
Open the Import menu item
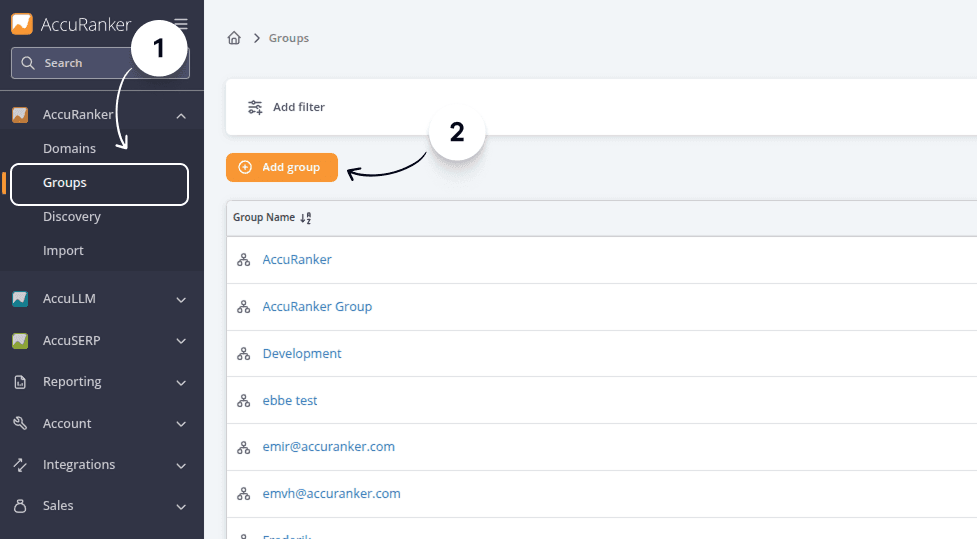[x=63, y=250]
